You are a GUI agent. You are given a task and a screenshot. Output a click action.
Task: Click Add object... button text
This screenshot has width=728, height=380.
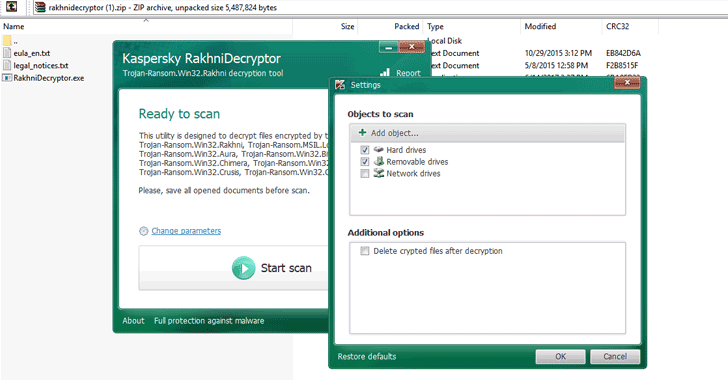395,133
